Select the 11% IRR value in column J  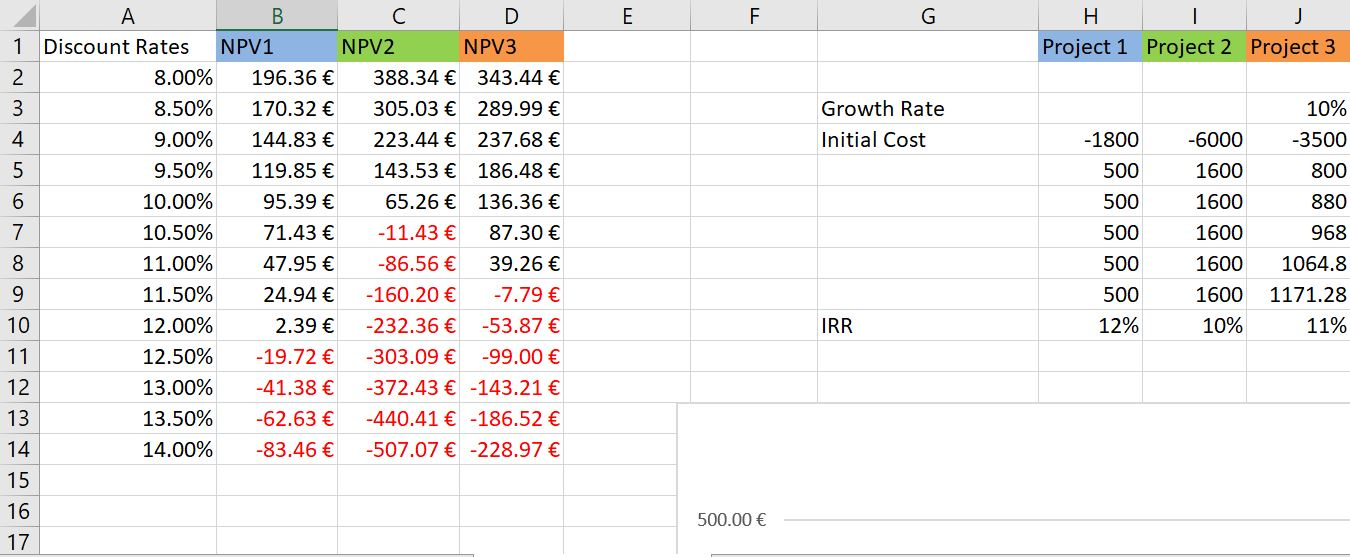tap(1298, 325)
